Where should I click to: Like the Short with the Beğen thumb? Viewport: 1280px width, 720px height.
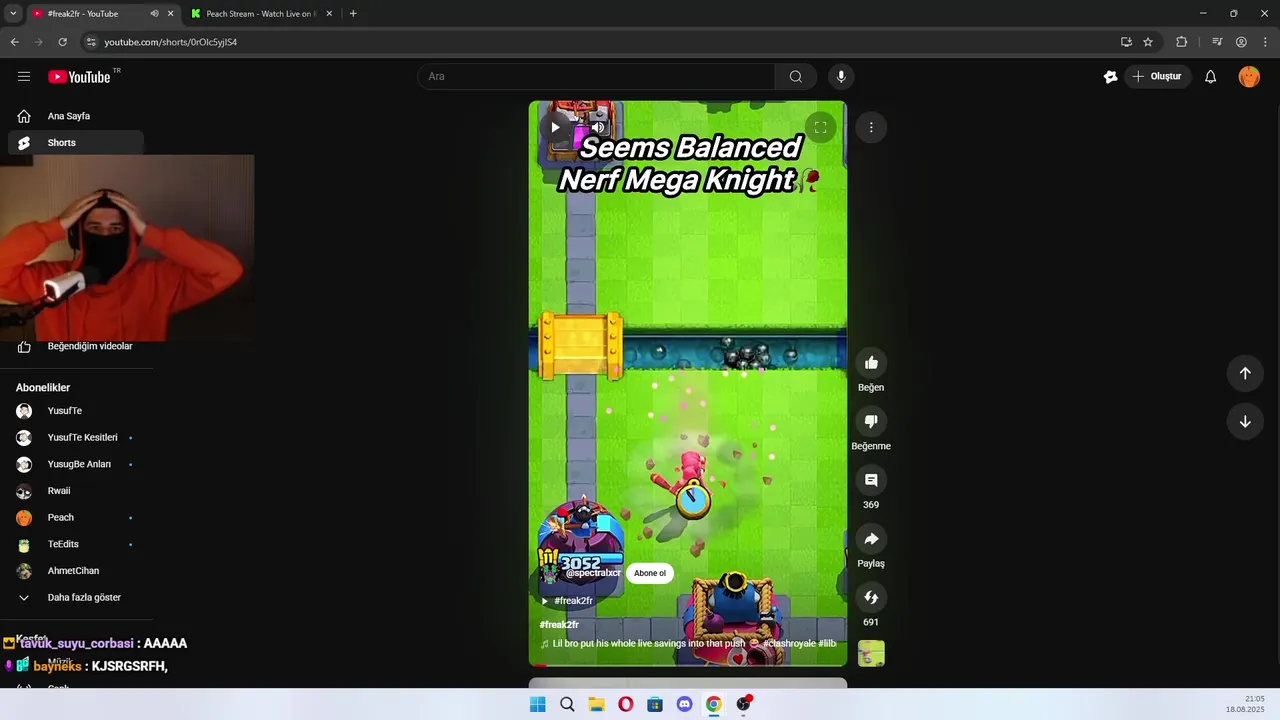tap(871, 363)
